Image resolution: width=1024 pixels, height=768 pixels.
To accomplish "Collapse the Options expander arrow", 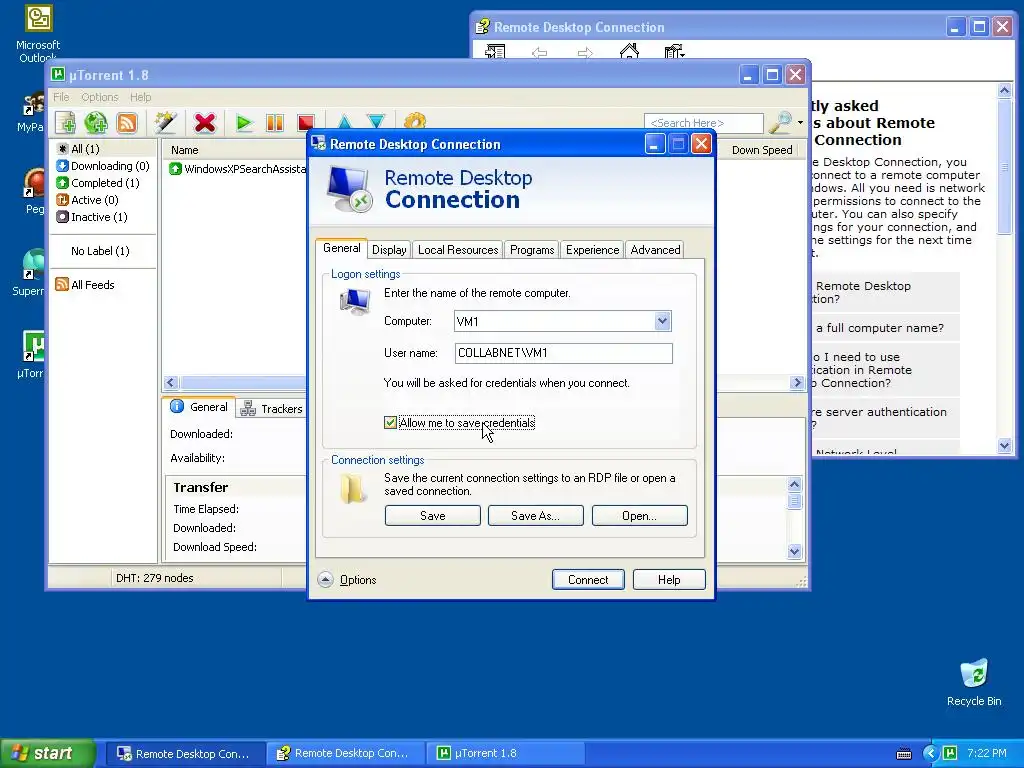I will tap(325, 579).
